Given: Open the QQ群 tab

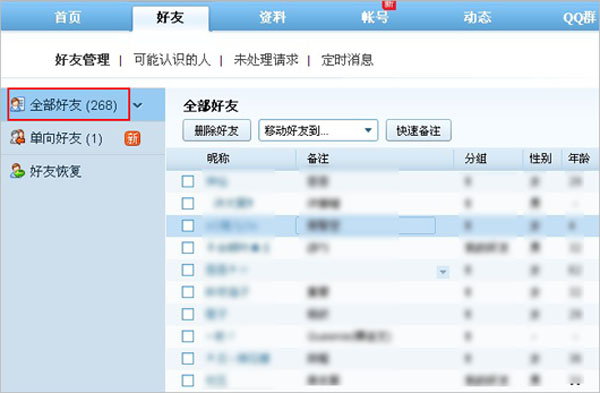Looking at the screenshot, I should (579, 18).
